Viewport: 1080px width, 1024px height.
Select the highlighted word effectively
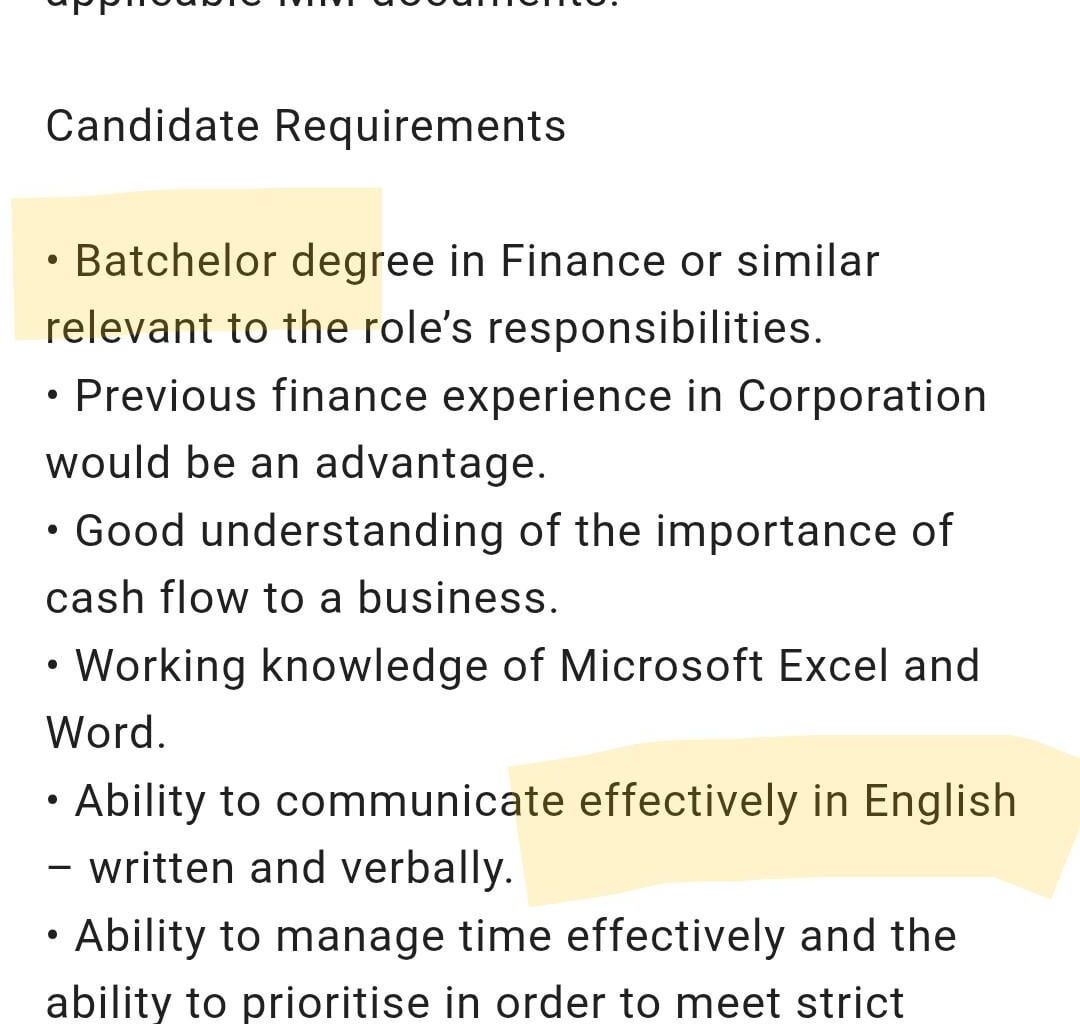688,801
